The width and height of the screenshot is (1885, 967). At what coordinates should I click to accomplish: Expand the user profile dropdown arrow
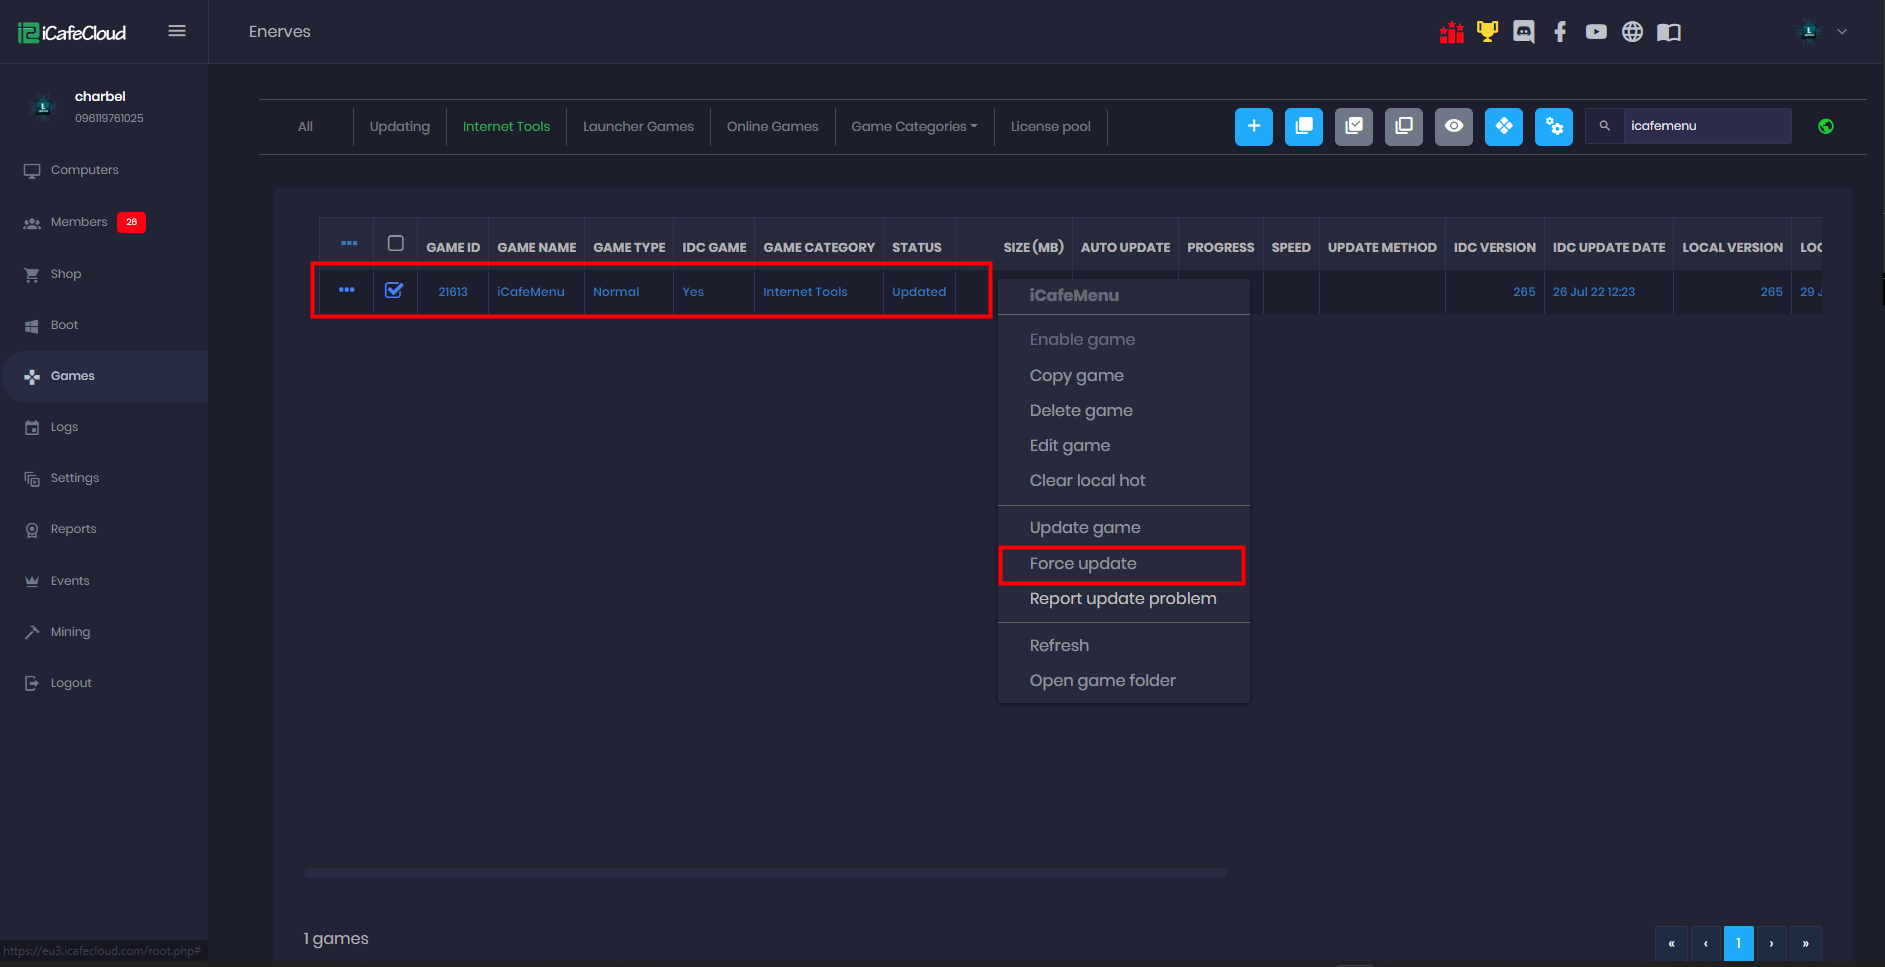[1842, 32]
